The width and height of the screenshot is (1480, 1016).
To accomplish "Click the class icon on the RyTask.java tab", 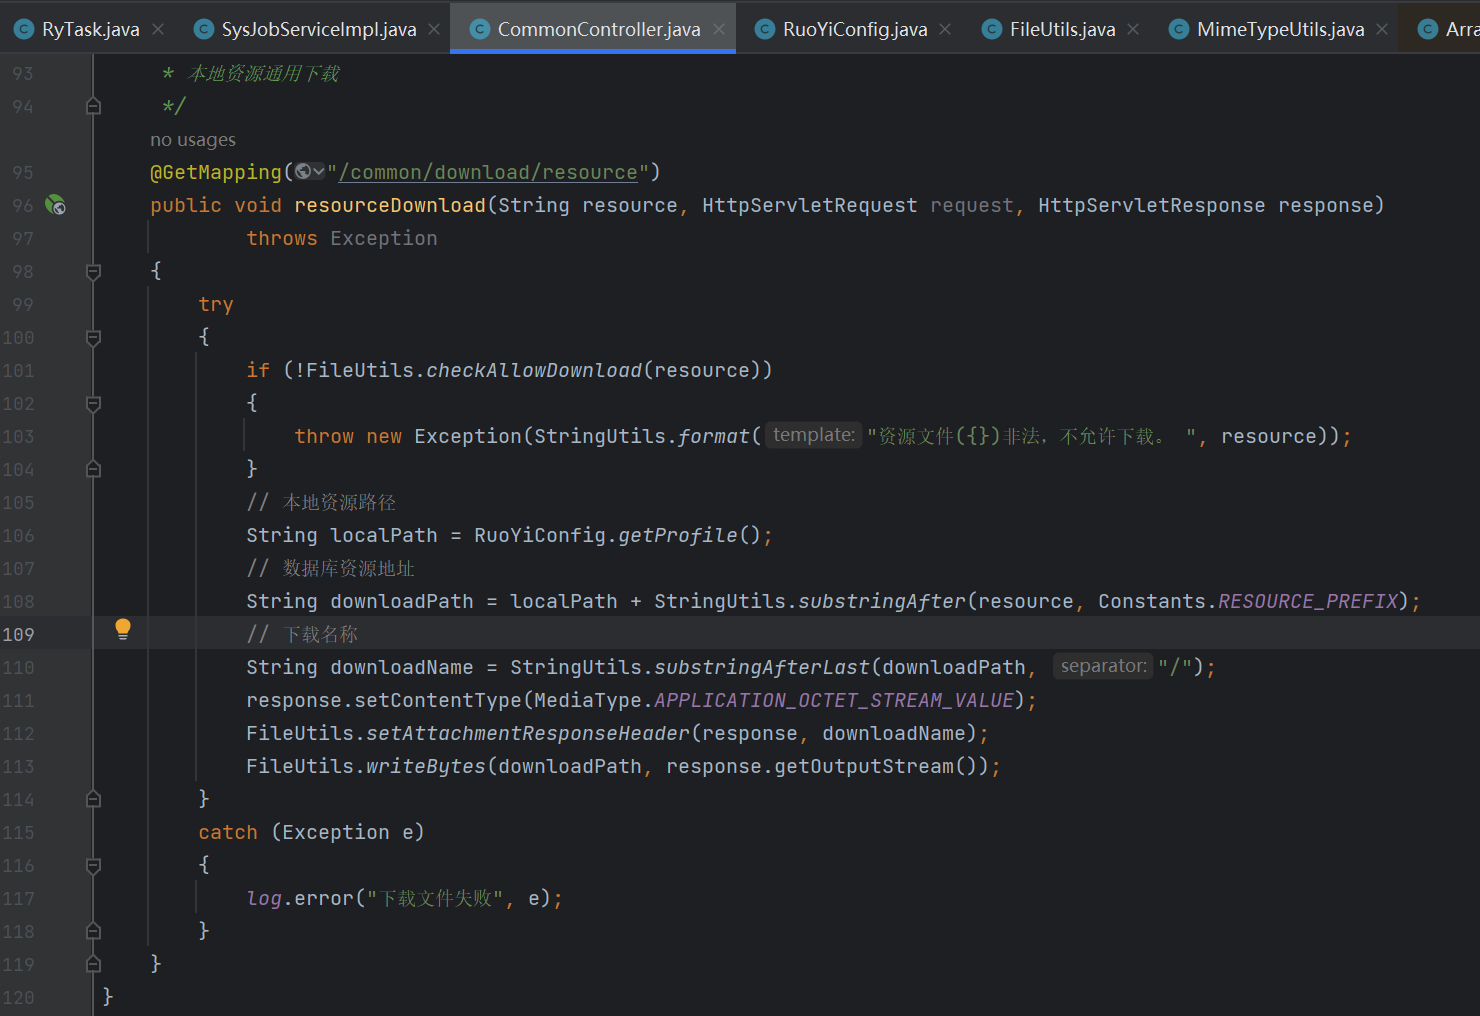I will pyautogui.click(x=24, y=30).
